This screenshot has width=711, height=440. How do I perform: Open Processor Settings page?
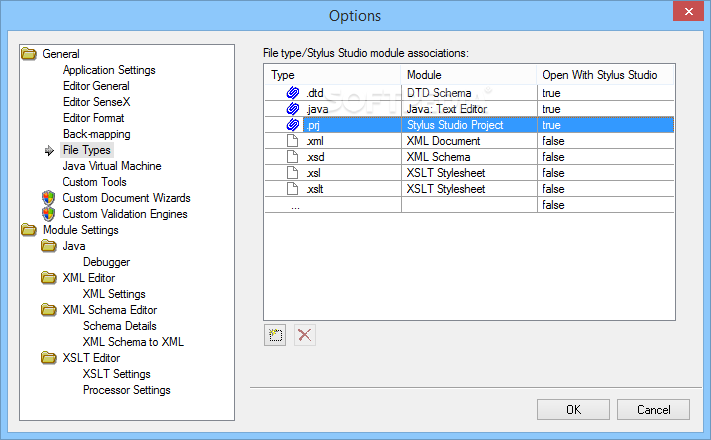pos(127,390)
